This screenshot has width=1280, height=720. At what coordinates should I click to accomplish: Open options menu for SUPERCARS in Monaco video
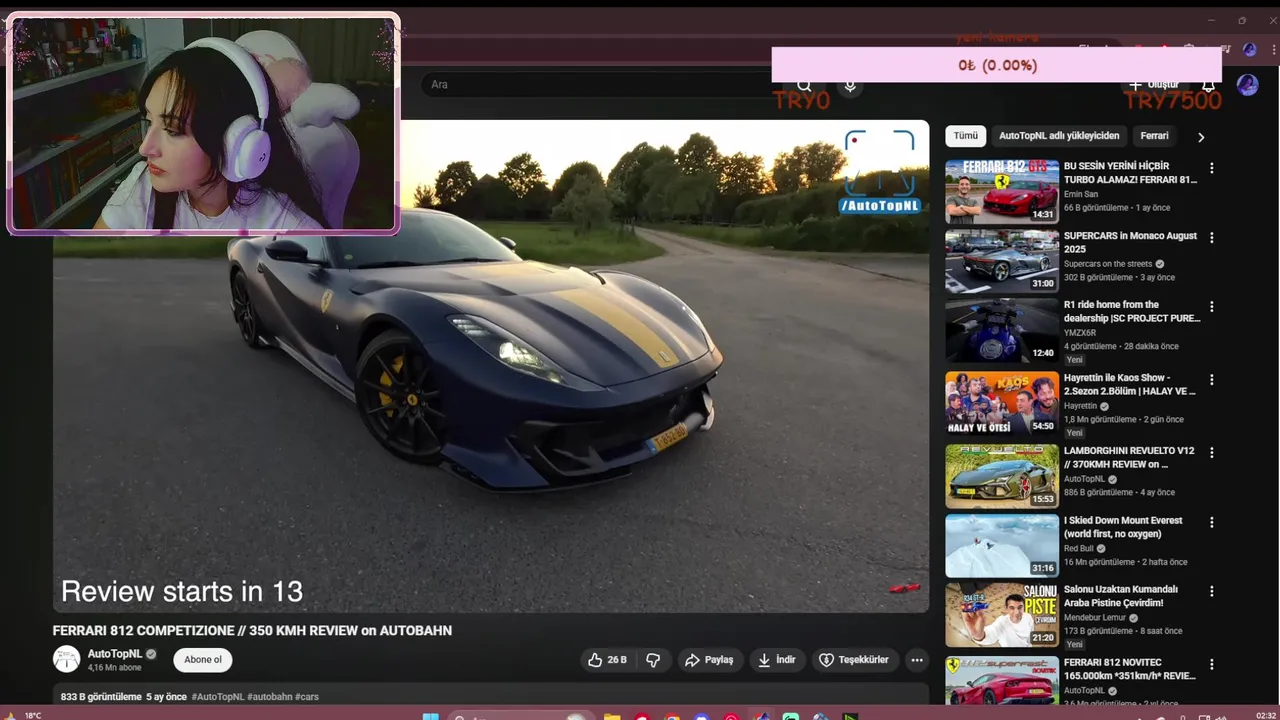coord(1212,238)
